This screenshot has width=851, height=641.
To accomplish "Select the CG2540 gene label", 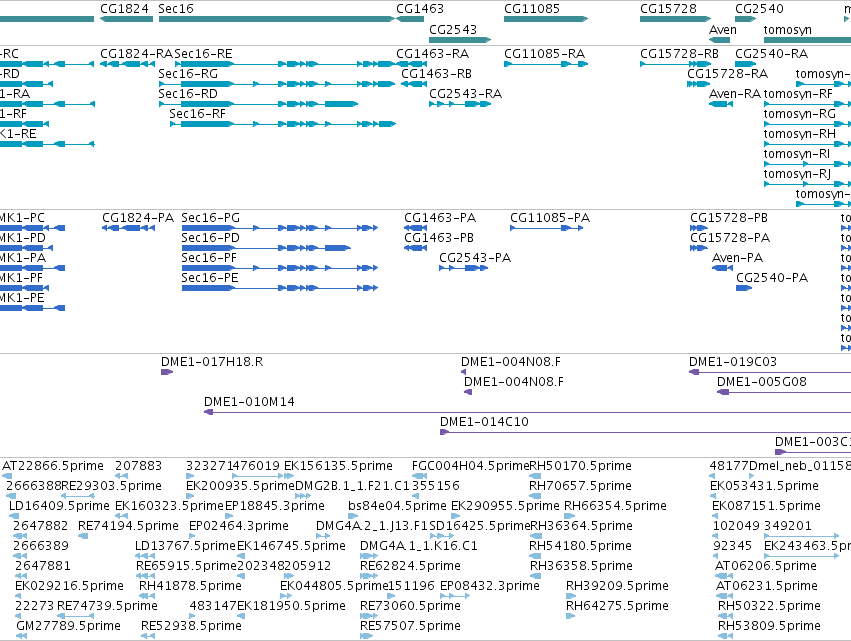I will 759,9.
